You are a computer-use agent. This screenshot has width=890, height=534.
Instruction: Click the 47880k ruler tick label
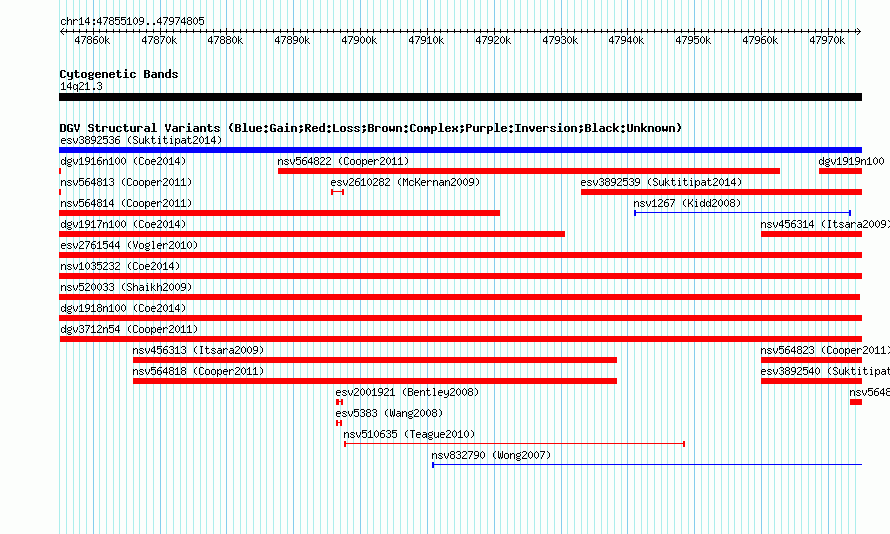click(225, 40)
